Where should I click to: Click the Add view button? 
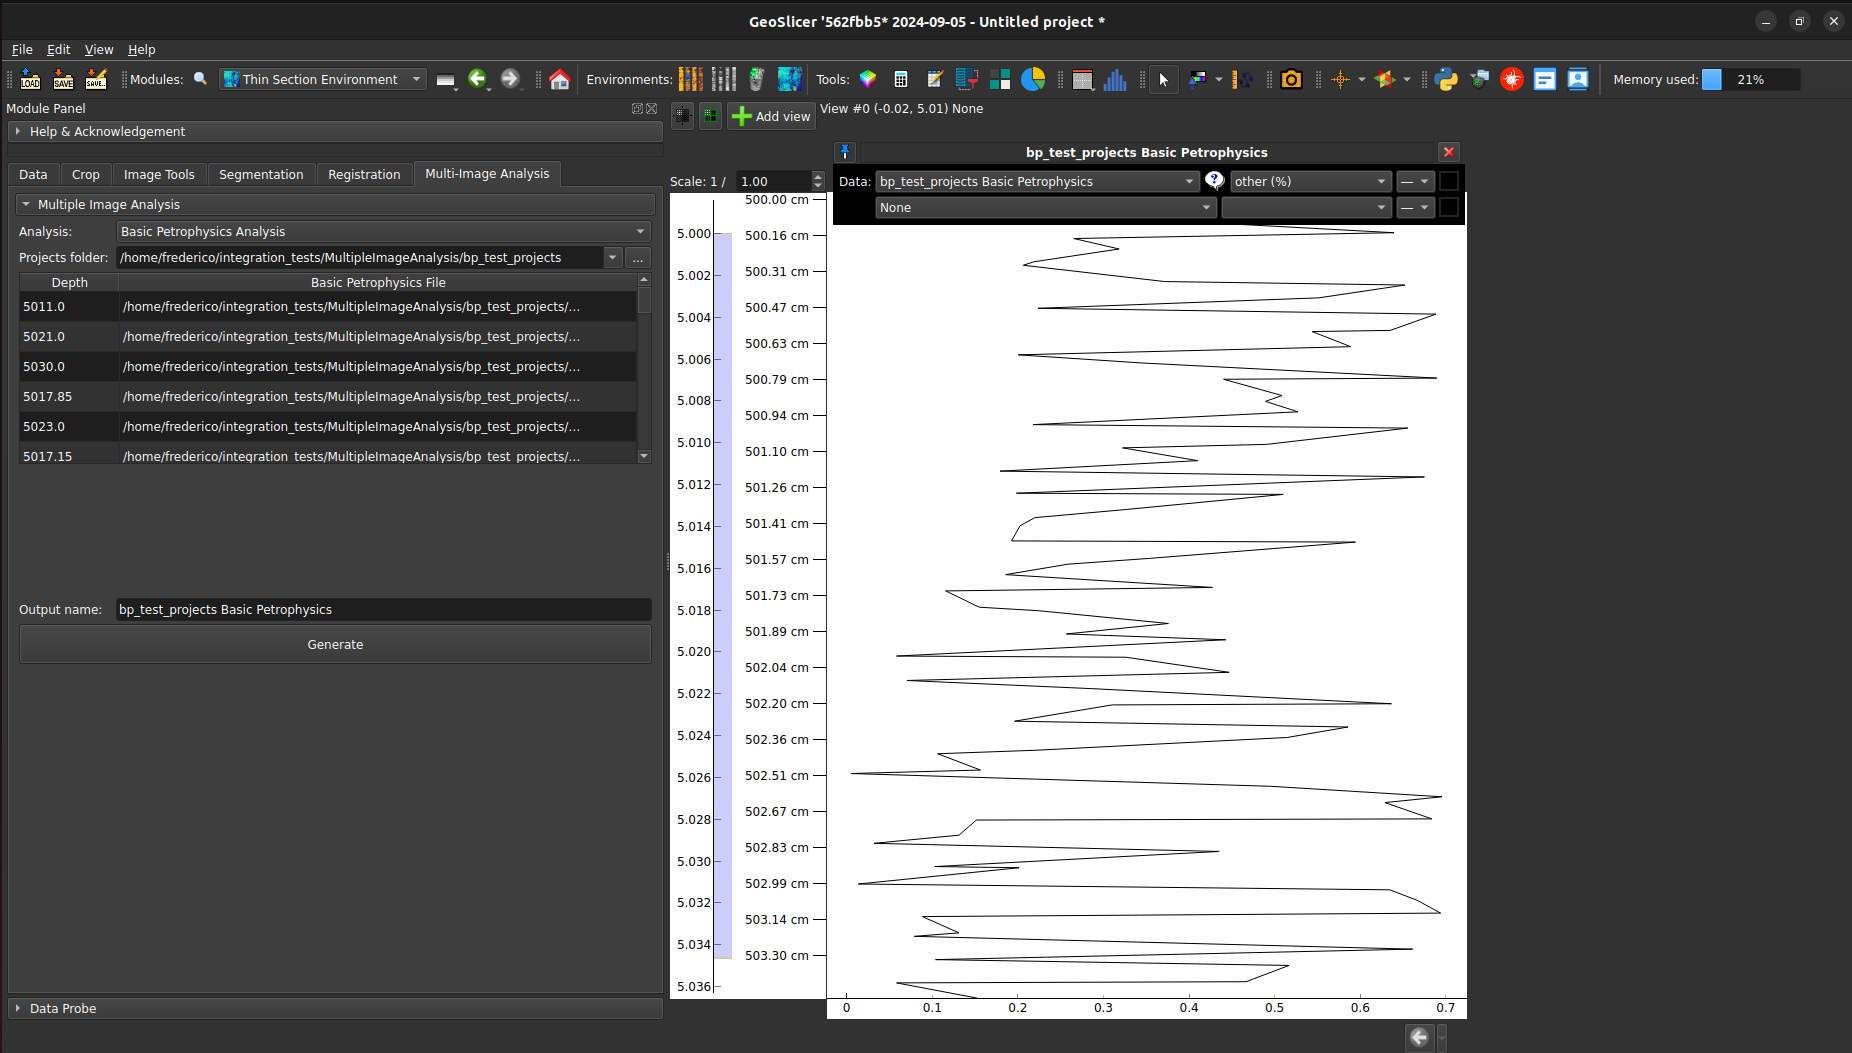coord(771,117)
